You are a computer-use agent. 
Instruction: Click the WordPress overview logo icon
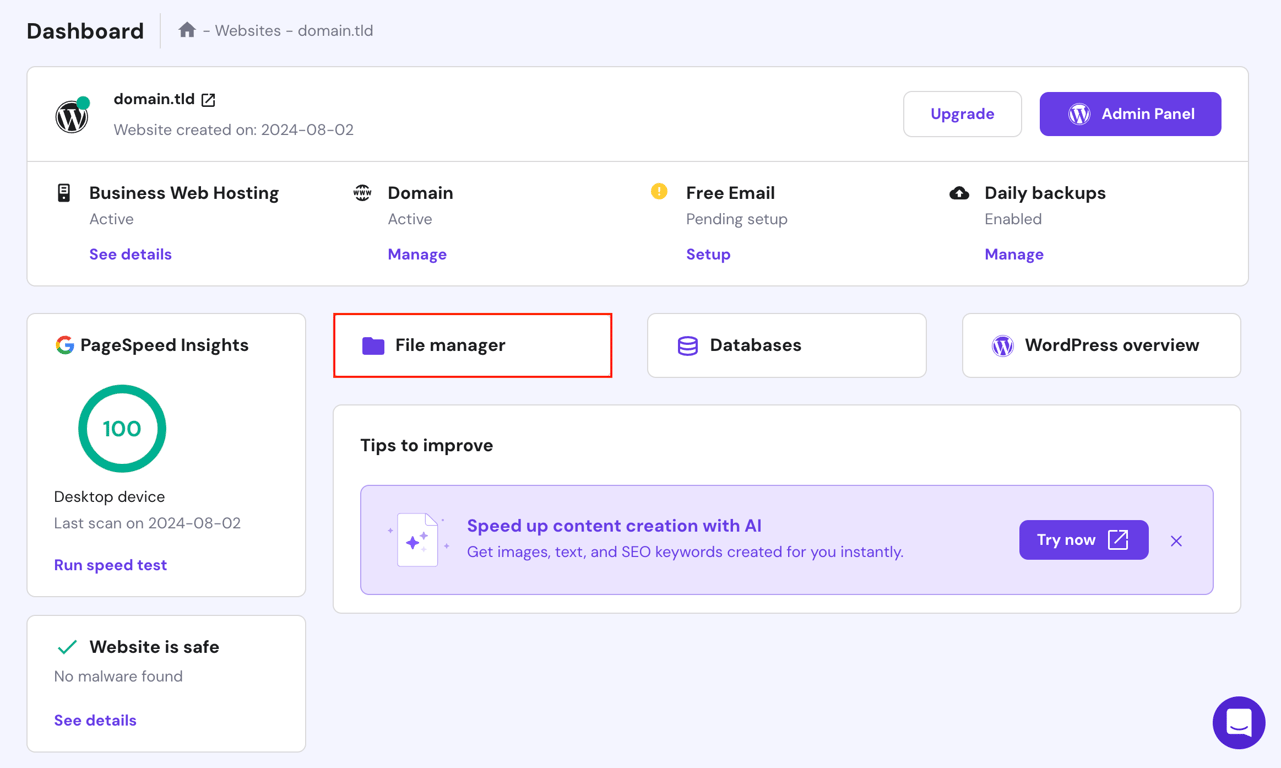pyautogui.click(x=1002, y=344)
